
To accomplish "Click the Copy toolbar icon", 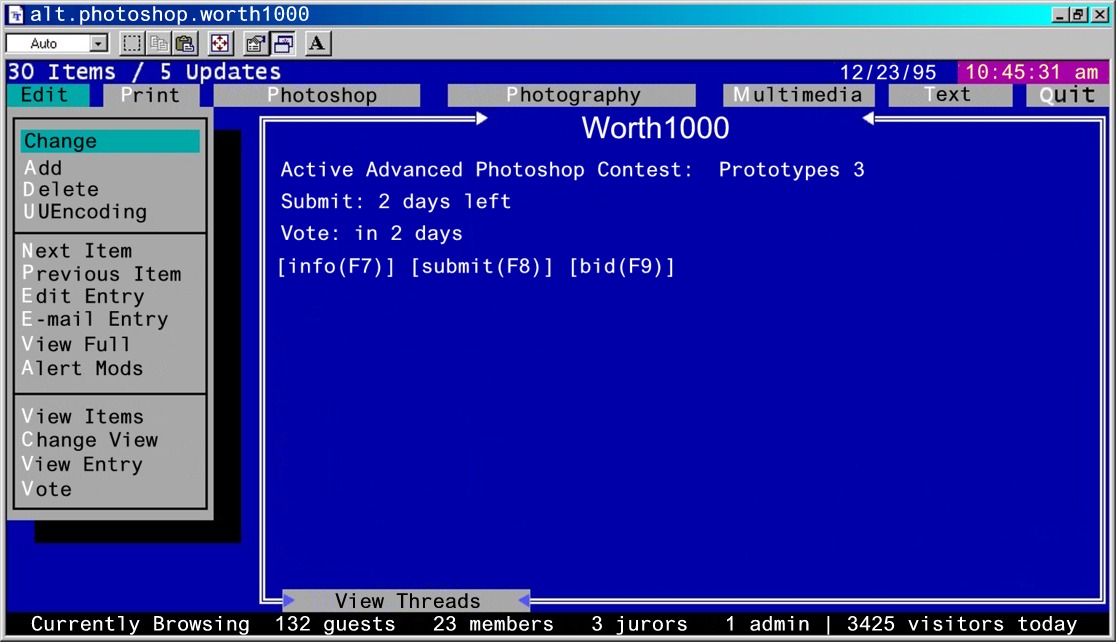I will (x=159, y=43).
